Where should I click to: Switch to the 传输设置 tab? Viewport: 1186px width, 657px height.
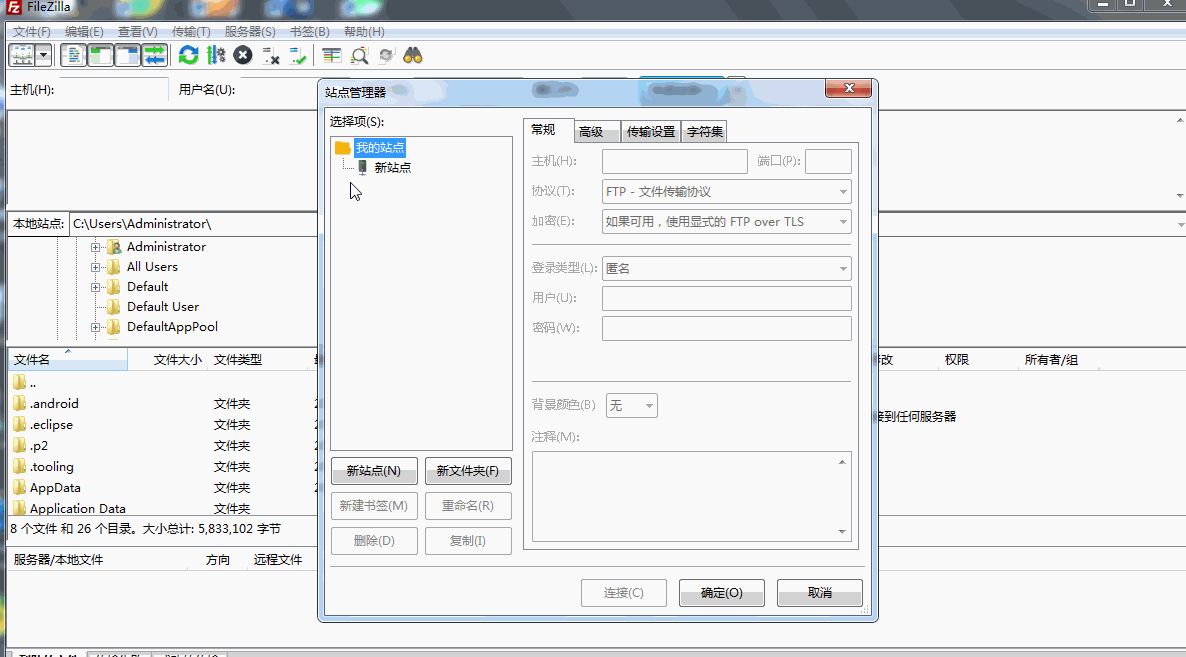650,132
